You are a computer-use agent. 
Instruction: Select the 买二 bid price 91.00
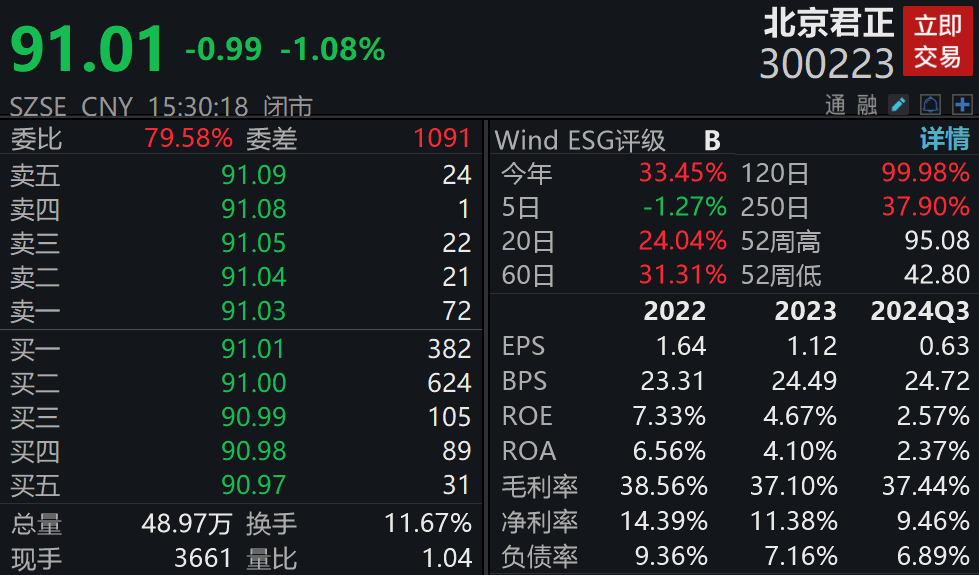(253, 383)
